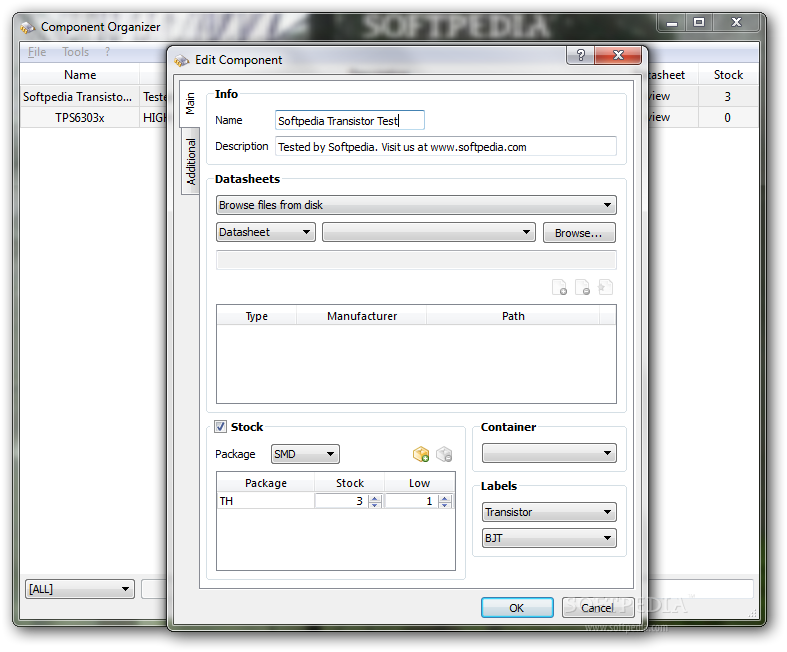Screen dimensions: 787x652
Task: Click the Low column header in stock table
Action: tap(420, 483)
